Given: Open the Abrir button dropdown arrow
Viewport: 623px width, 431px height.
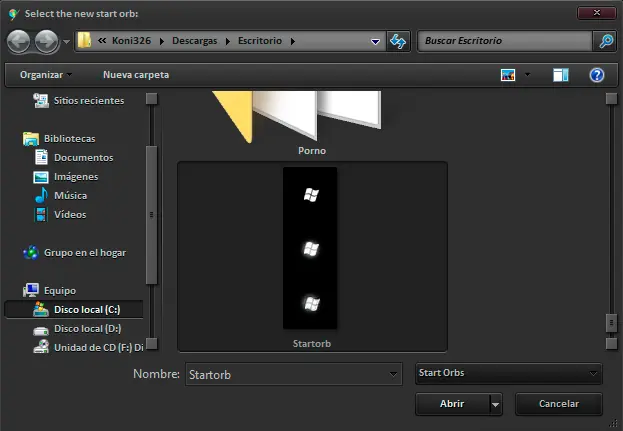Looking at the screenshot, I should tap(495, 404).
